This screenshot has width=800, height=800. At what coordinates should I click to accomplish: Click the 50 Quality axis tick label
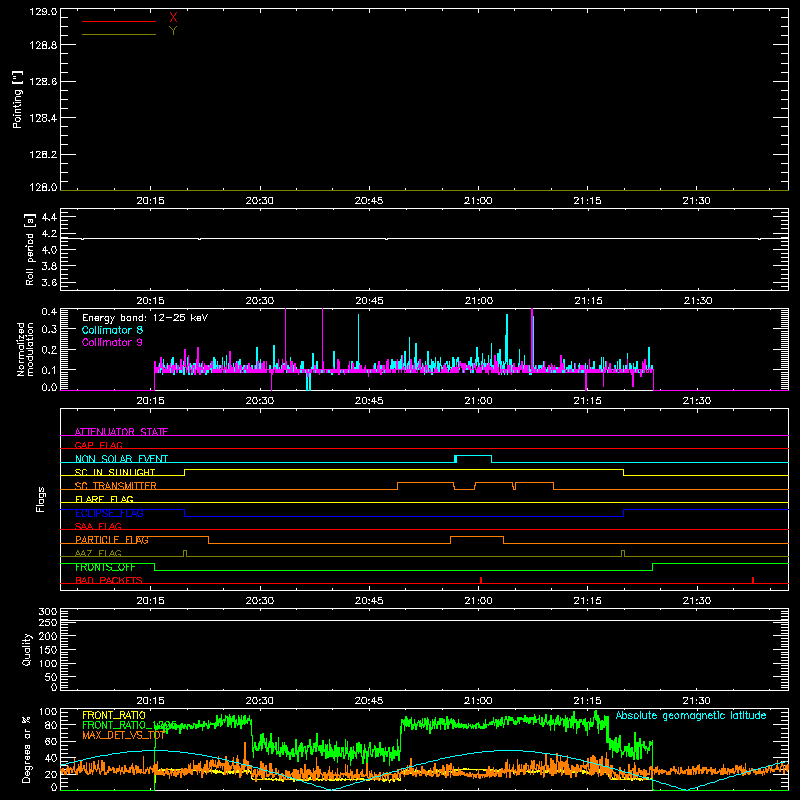(51, 677)
